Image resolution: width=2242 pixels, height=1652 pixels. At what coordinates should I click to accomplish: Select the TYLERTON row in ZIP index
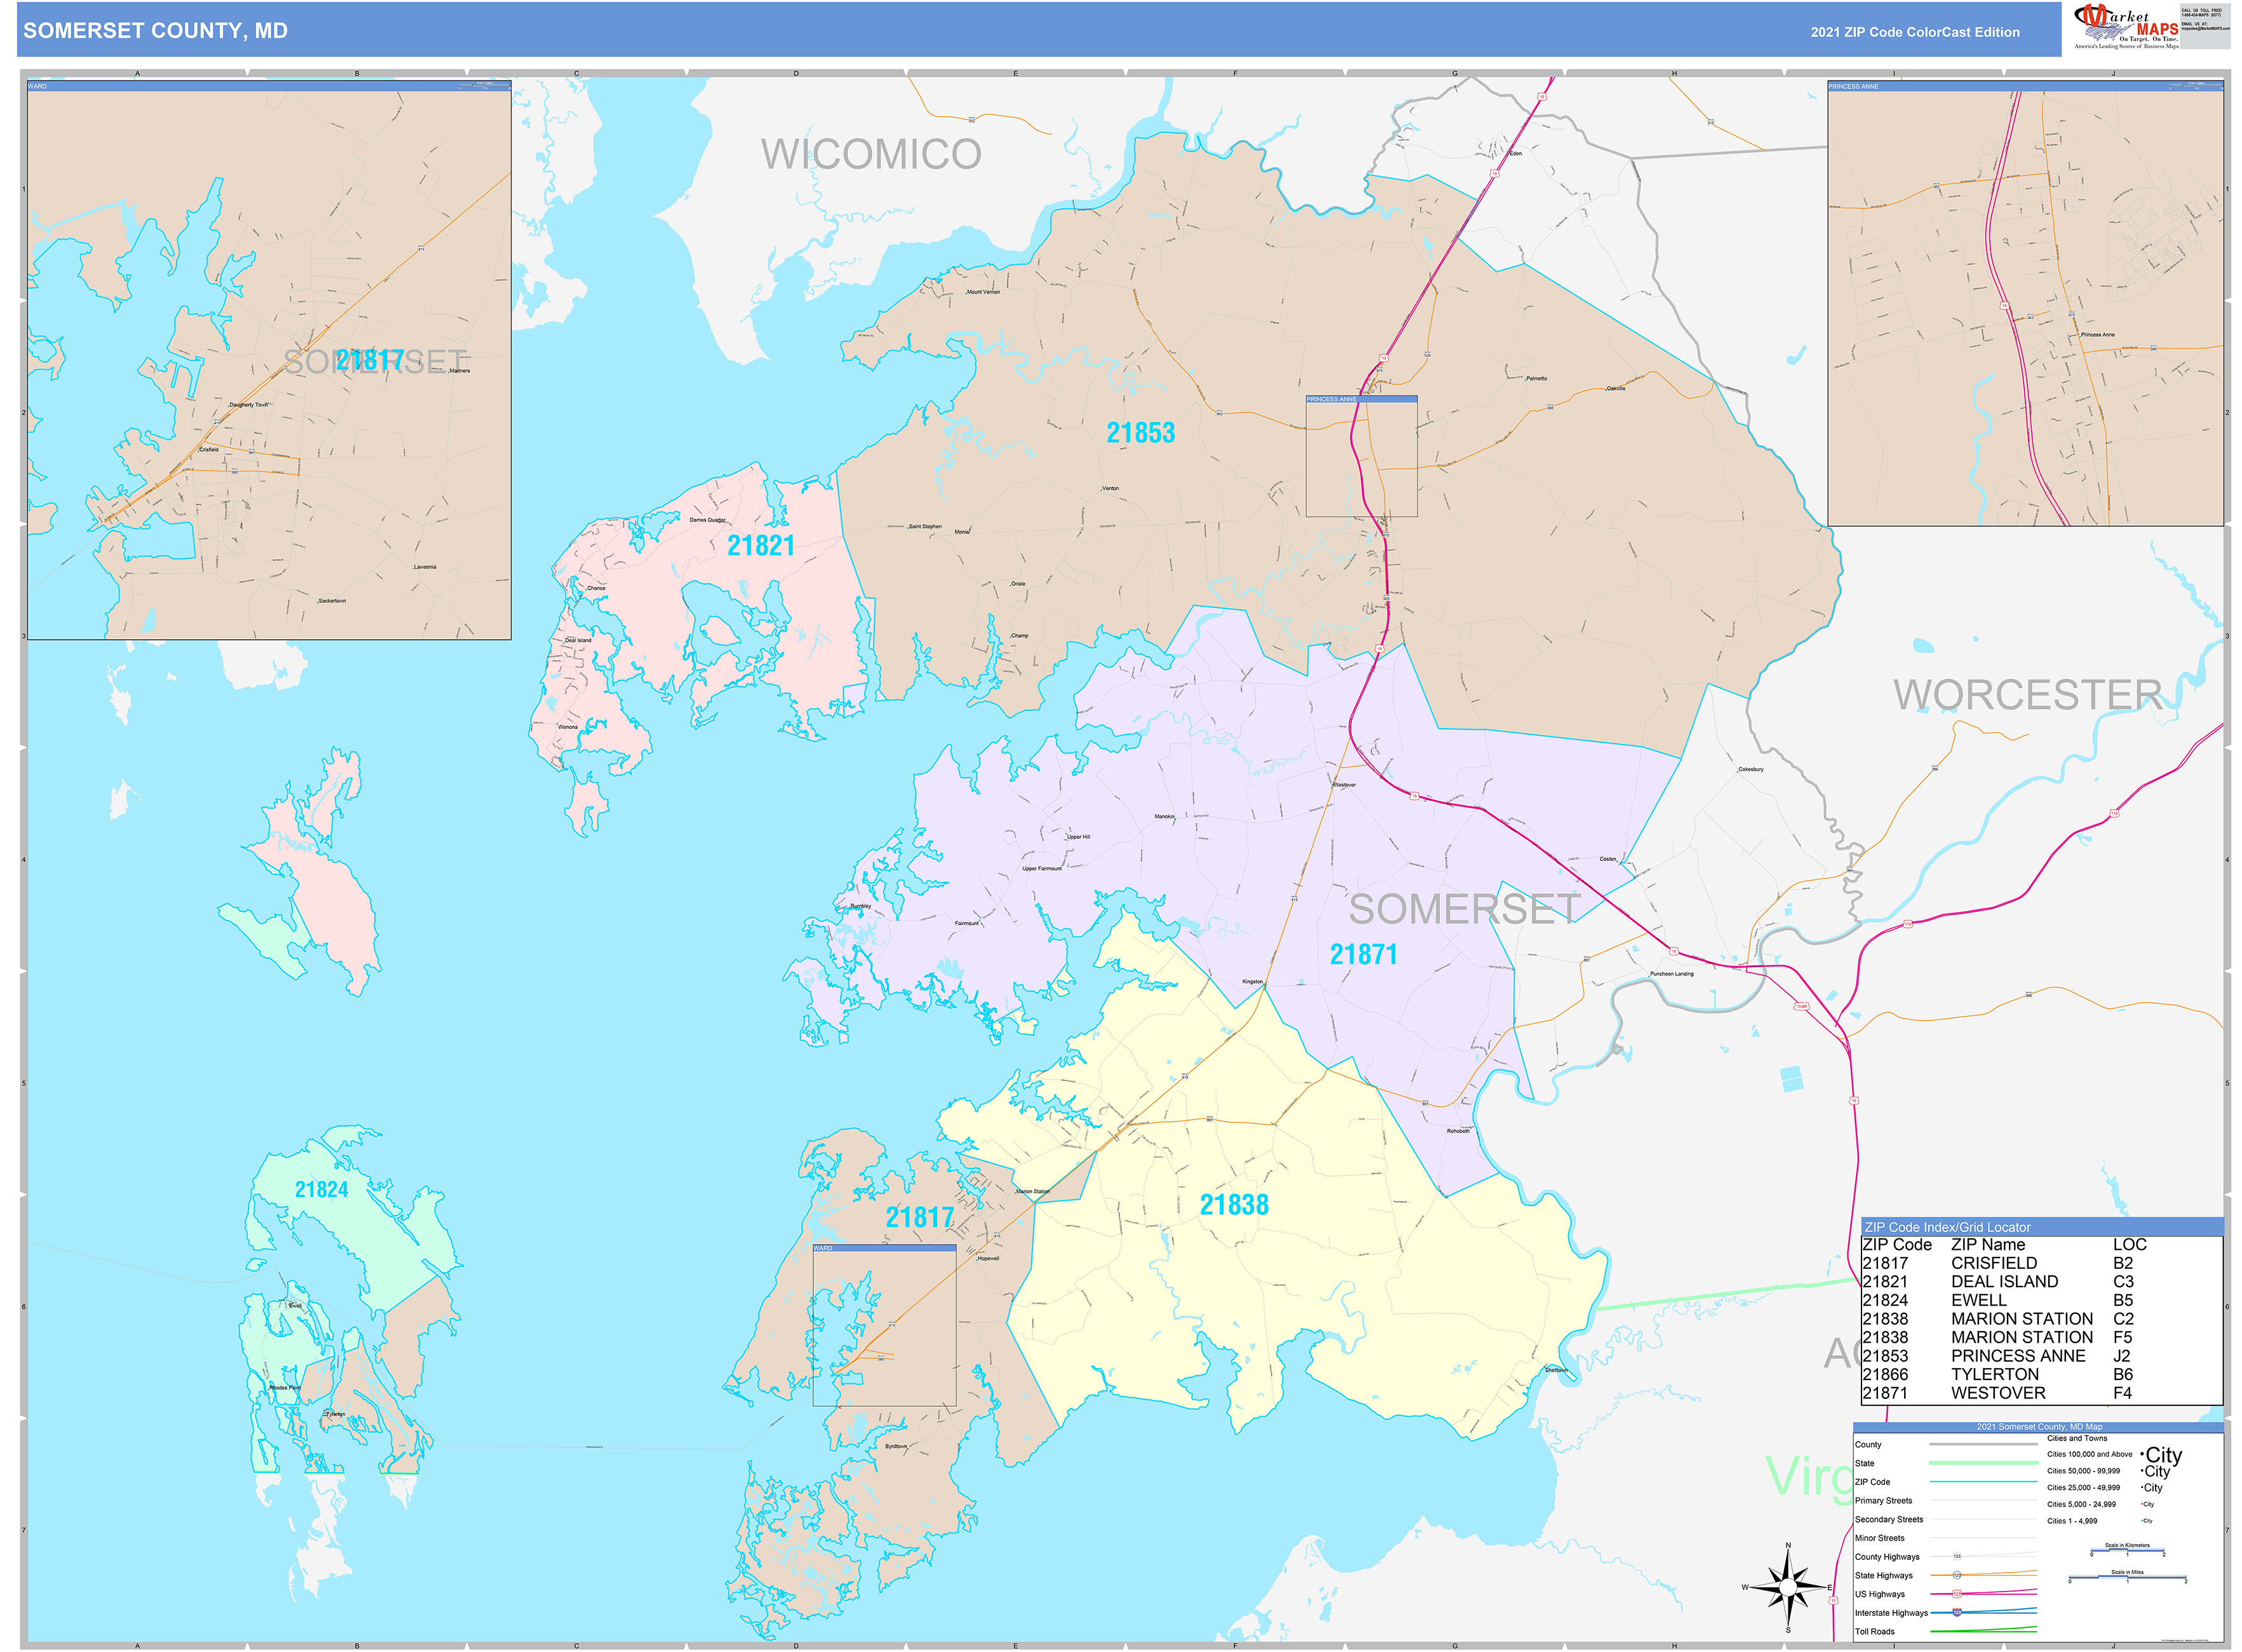tap(1995, 1374)
